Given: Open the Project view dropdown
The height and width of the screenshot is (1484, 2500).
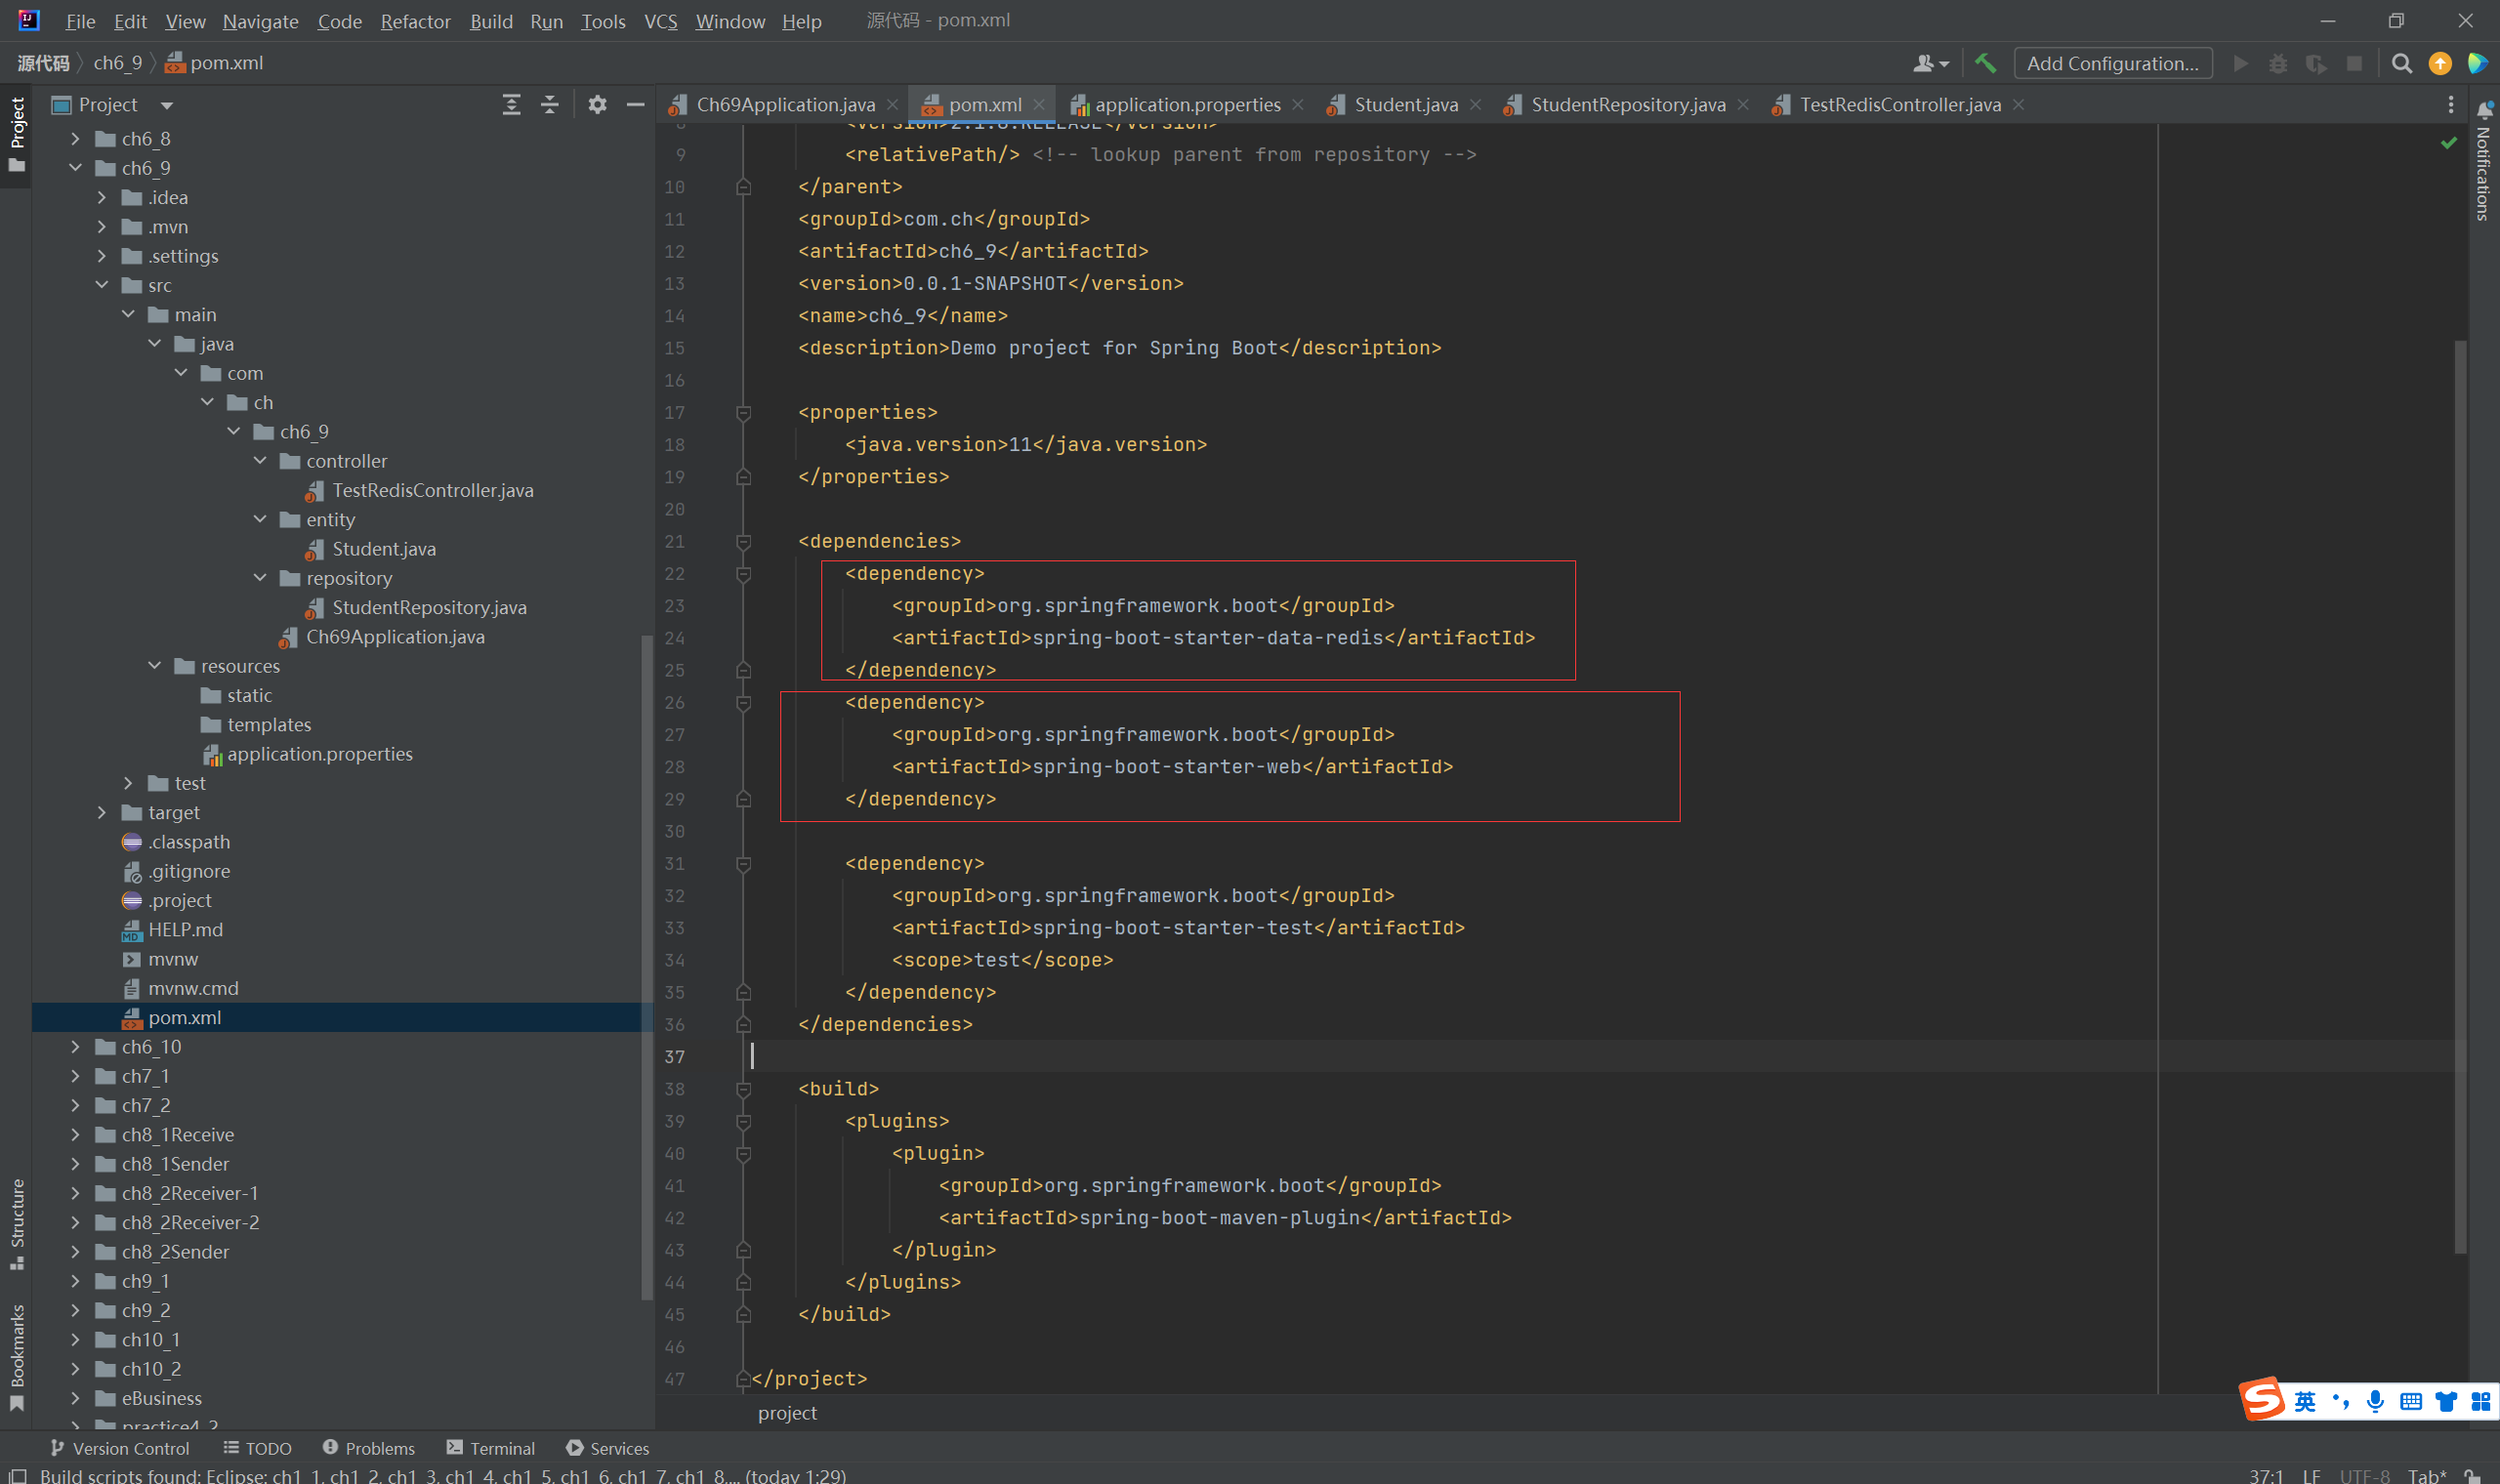Looking at the screenshot, I should coord(167,105).
